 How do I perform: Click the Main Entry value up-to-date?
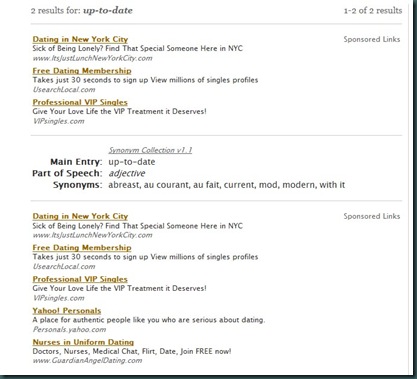point(132,162)
